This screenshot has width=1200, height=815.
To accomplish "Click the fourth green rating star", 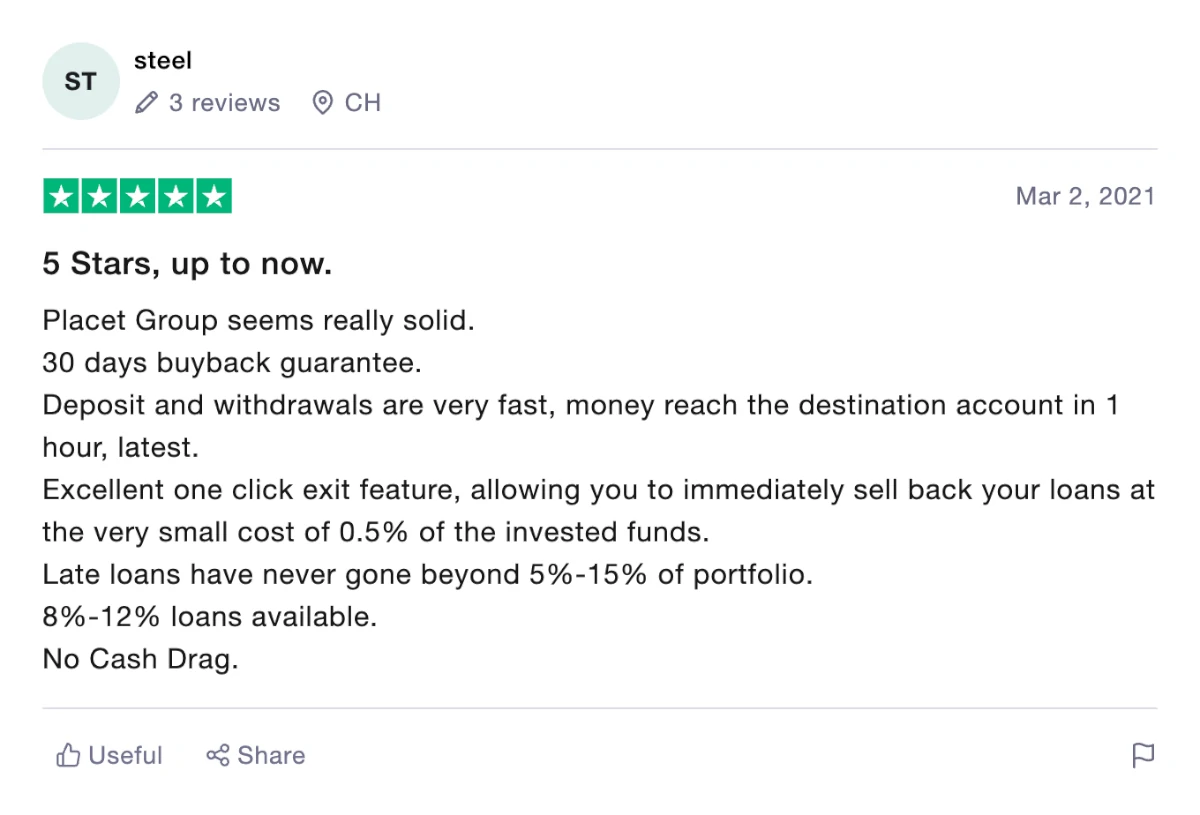I will (x=175, y=196).
